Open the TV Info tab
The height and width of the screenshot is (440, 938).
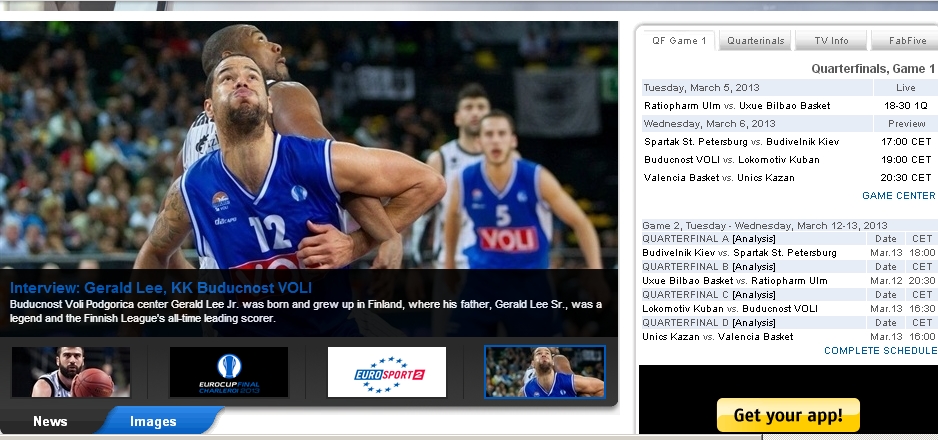click(831, 41)
